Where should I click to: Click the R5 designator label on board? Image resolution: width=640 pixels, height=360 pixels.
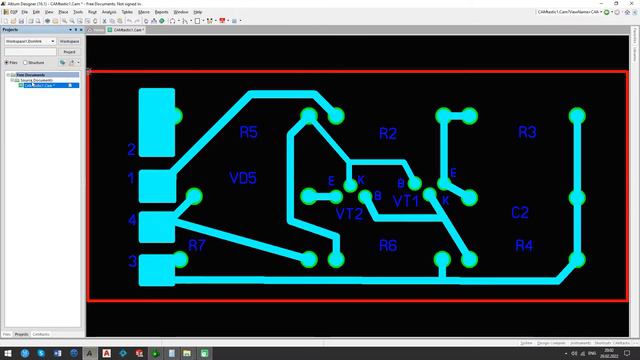point(249,132)
